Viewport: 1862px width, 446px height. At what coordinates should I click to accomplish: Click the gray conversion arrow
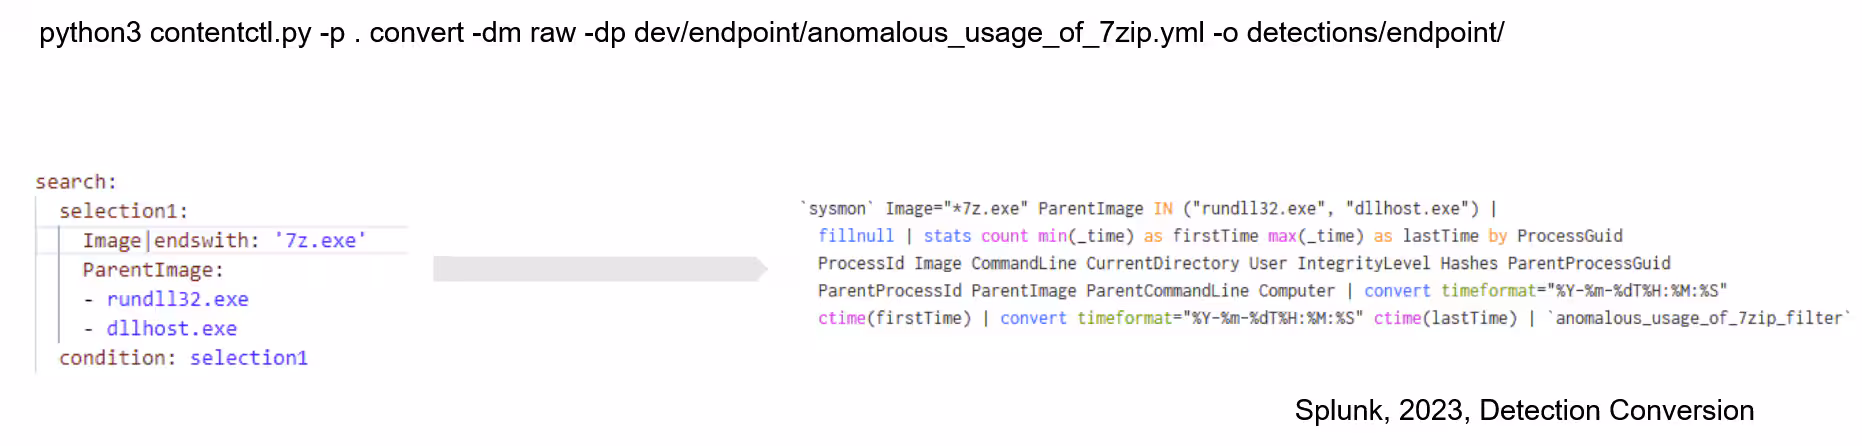[600, 269]
